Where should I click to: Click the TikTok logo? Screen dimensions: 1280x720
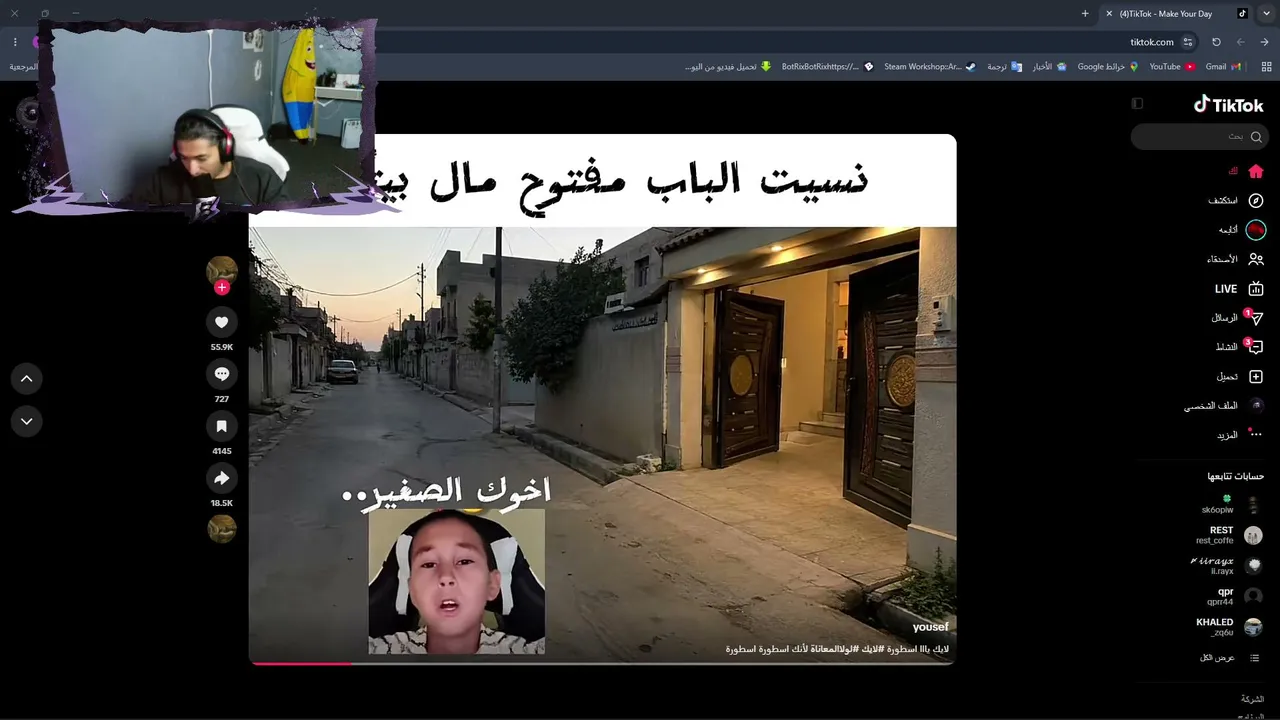pos(1228,104)
